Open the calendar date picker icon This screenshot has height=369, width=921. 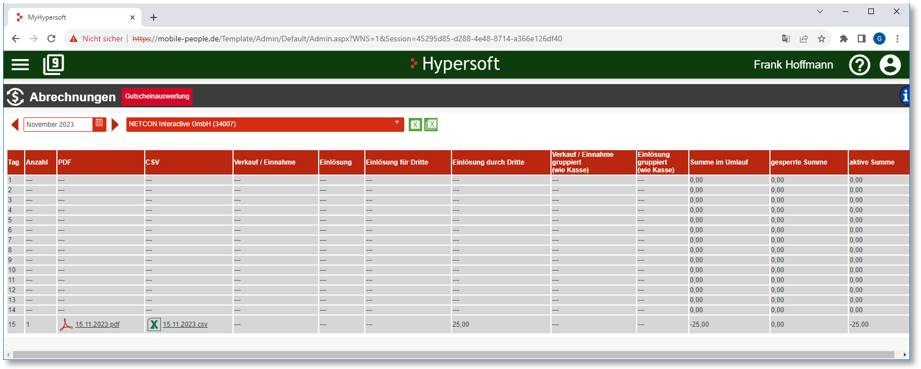99,124
